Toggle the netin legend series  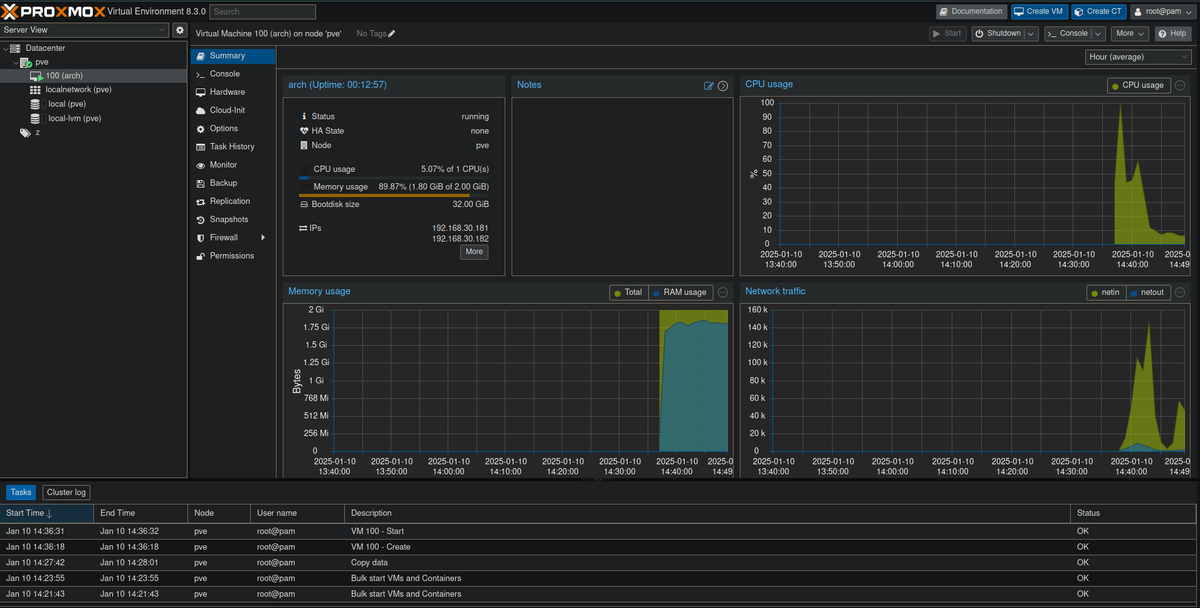pyautogui.click(x=1107, y=292)
